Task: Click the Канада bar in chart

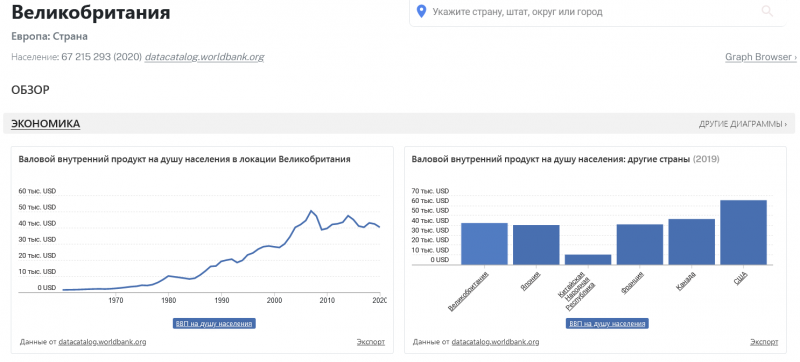Action: click(691, 242)
